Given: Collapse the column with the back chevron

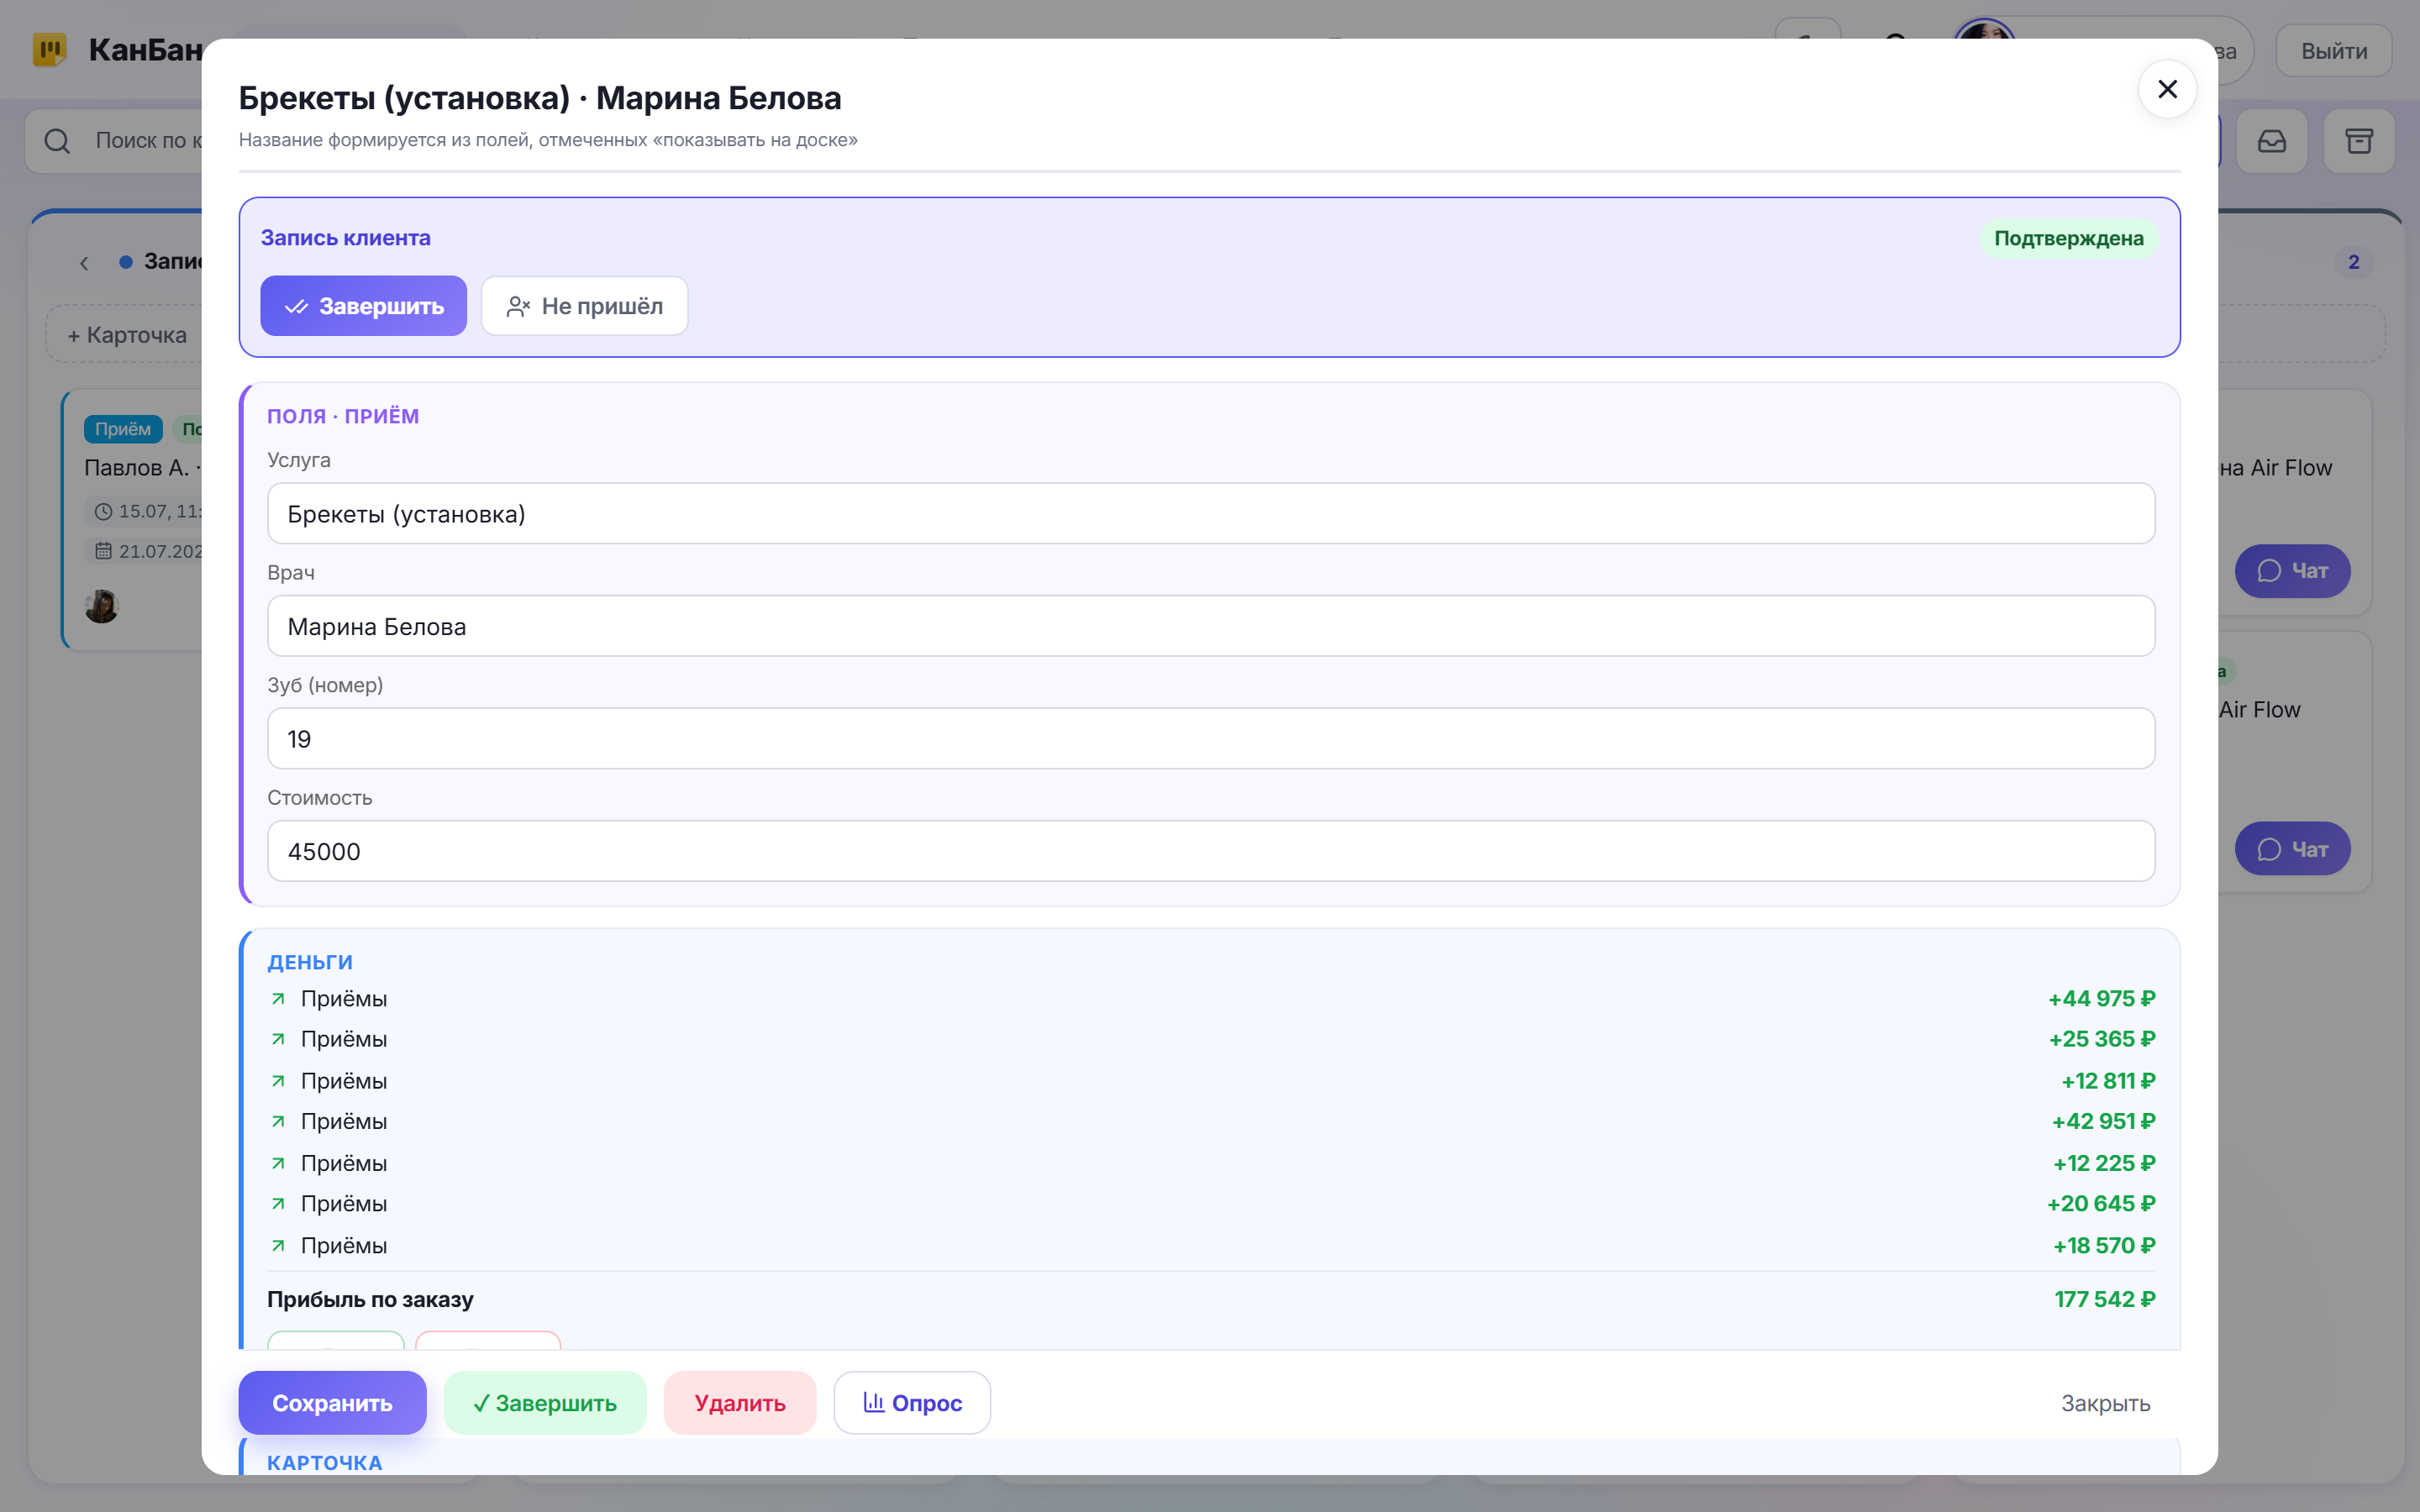Looking at the screenshot, I should 84,263.
